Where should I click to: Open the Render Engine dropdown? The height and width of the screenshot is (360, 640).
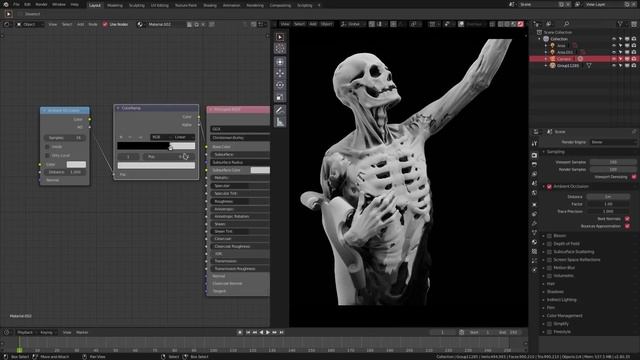pos(613,142)
